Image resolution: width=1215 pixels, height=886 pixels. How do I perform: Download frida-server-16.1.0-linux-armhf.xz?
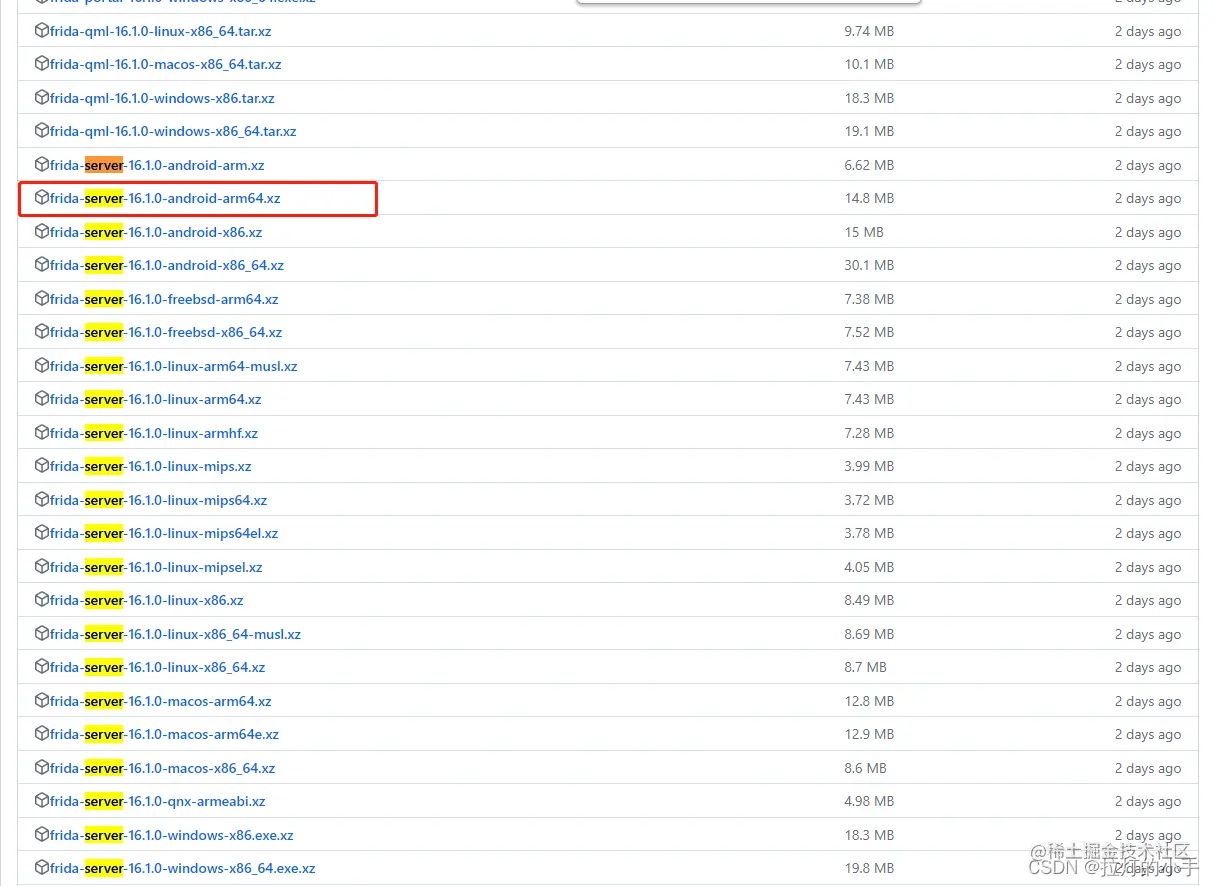pos(154,433)
